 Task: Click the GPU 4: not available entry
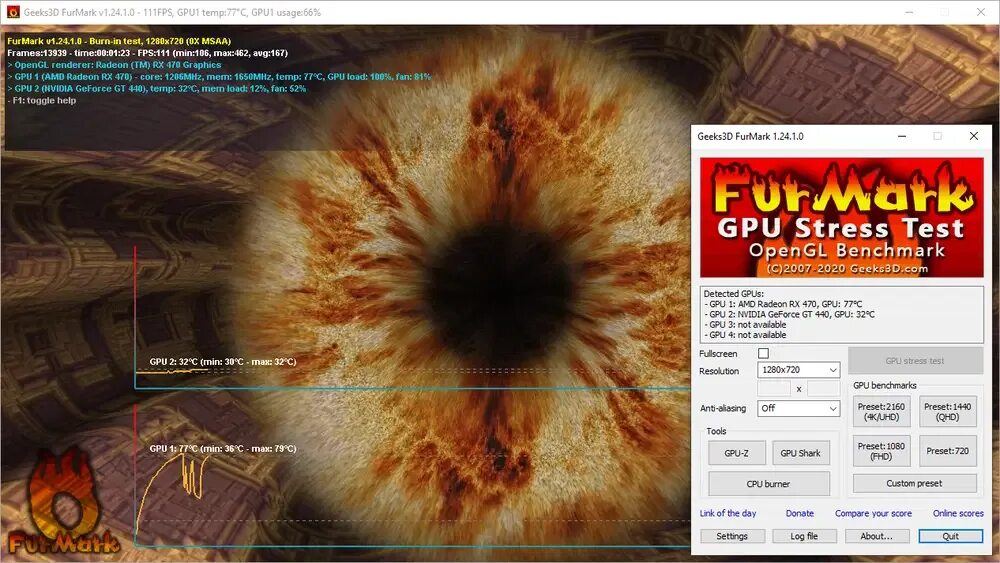pyautogui.click(x=745, y=335)
